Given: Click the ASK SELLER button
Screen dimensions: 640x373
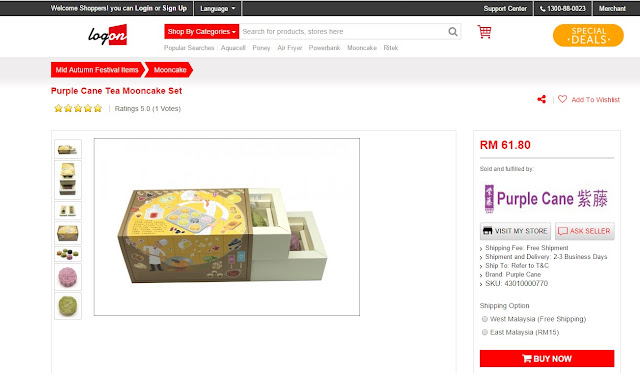Looking at the screenshot, I should tap(584, 231).
